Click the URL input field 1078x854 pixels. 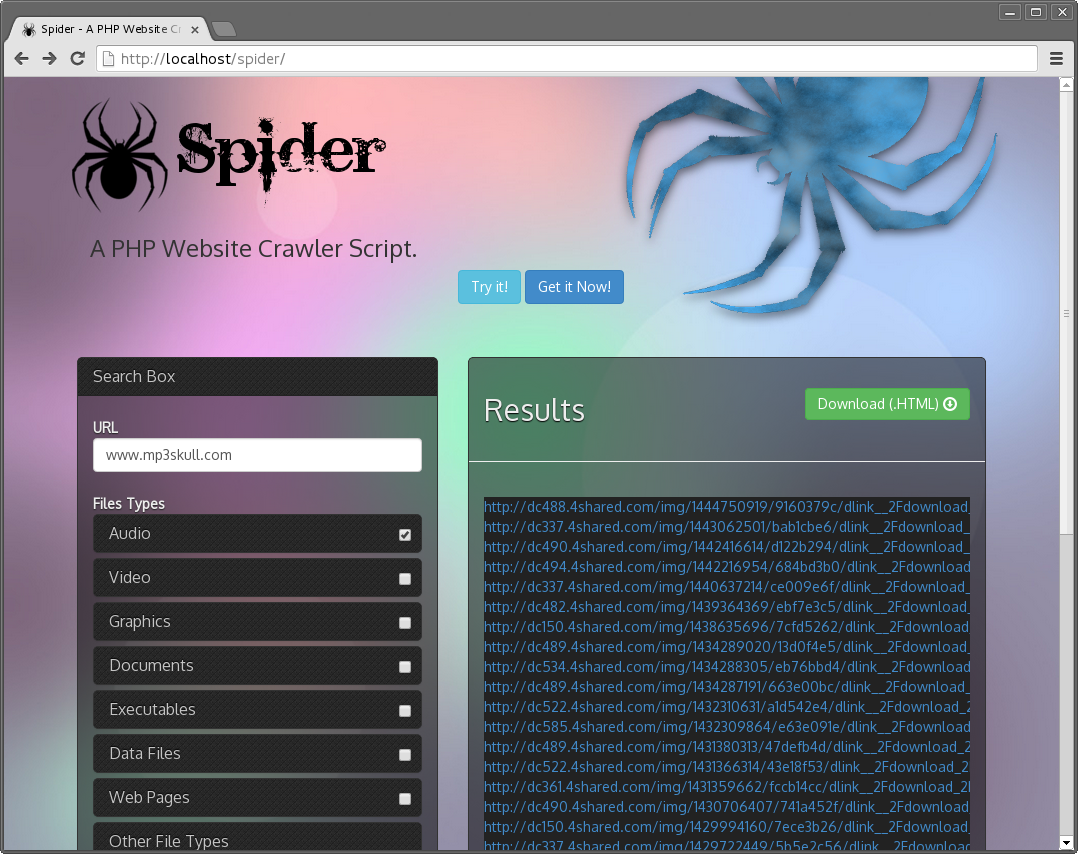[x=257, y=455]
